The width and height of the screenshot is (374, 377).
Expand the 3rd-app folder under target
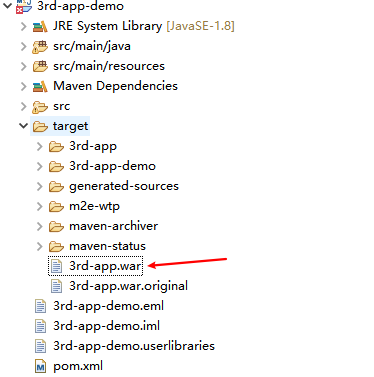40,146
